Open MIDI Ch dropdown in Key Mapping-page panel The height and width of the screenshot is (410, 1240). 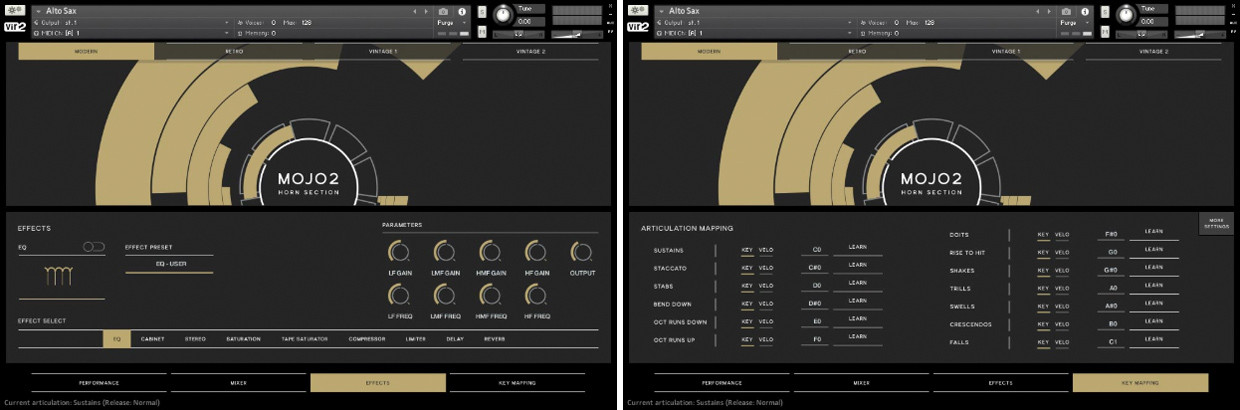754,32
